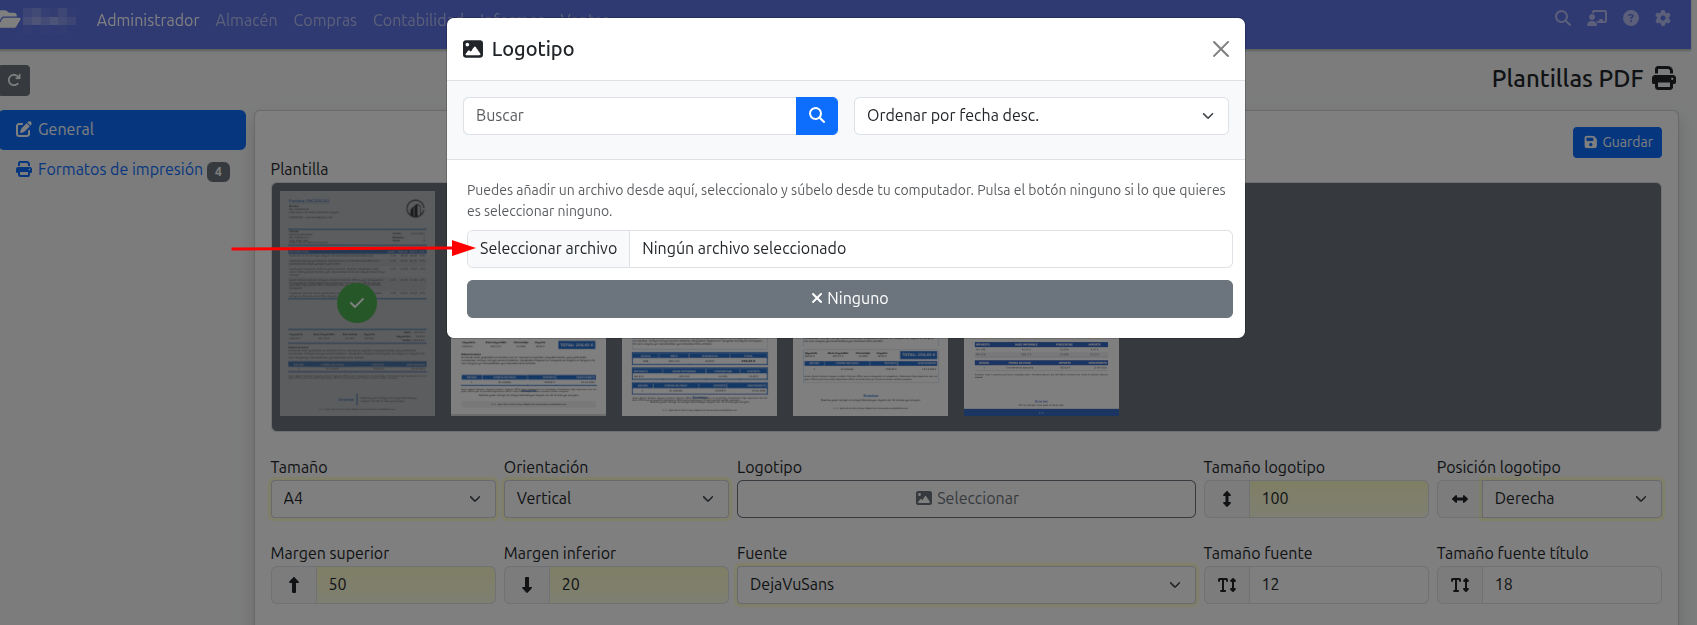Open the Tamaño A4 dropdown
This screenshot has width=1697, height=625.
382,499
